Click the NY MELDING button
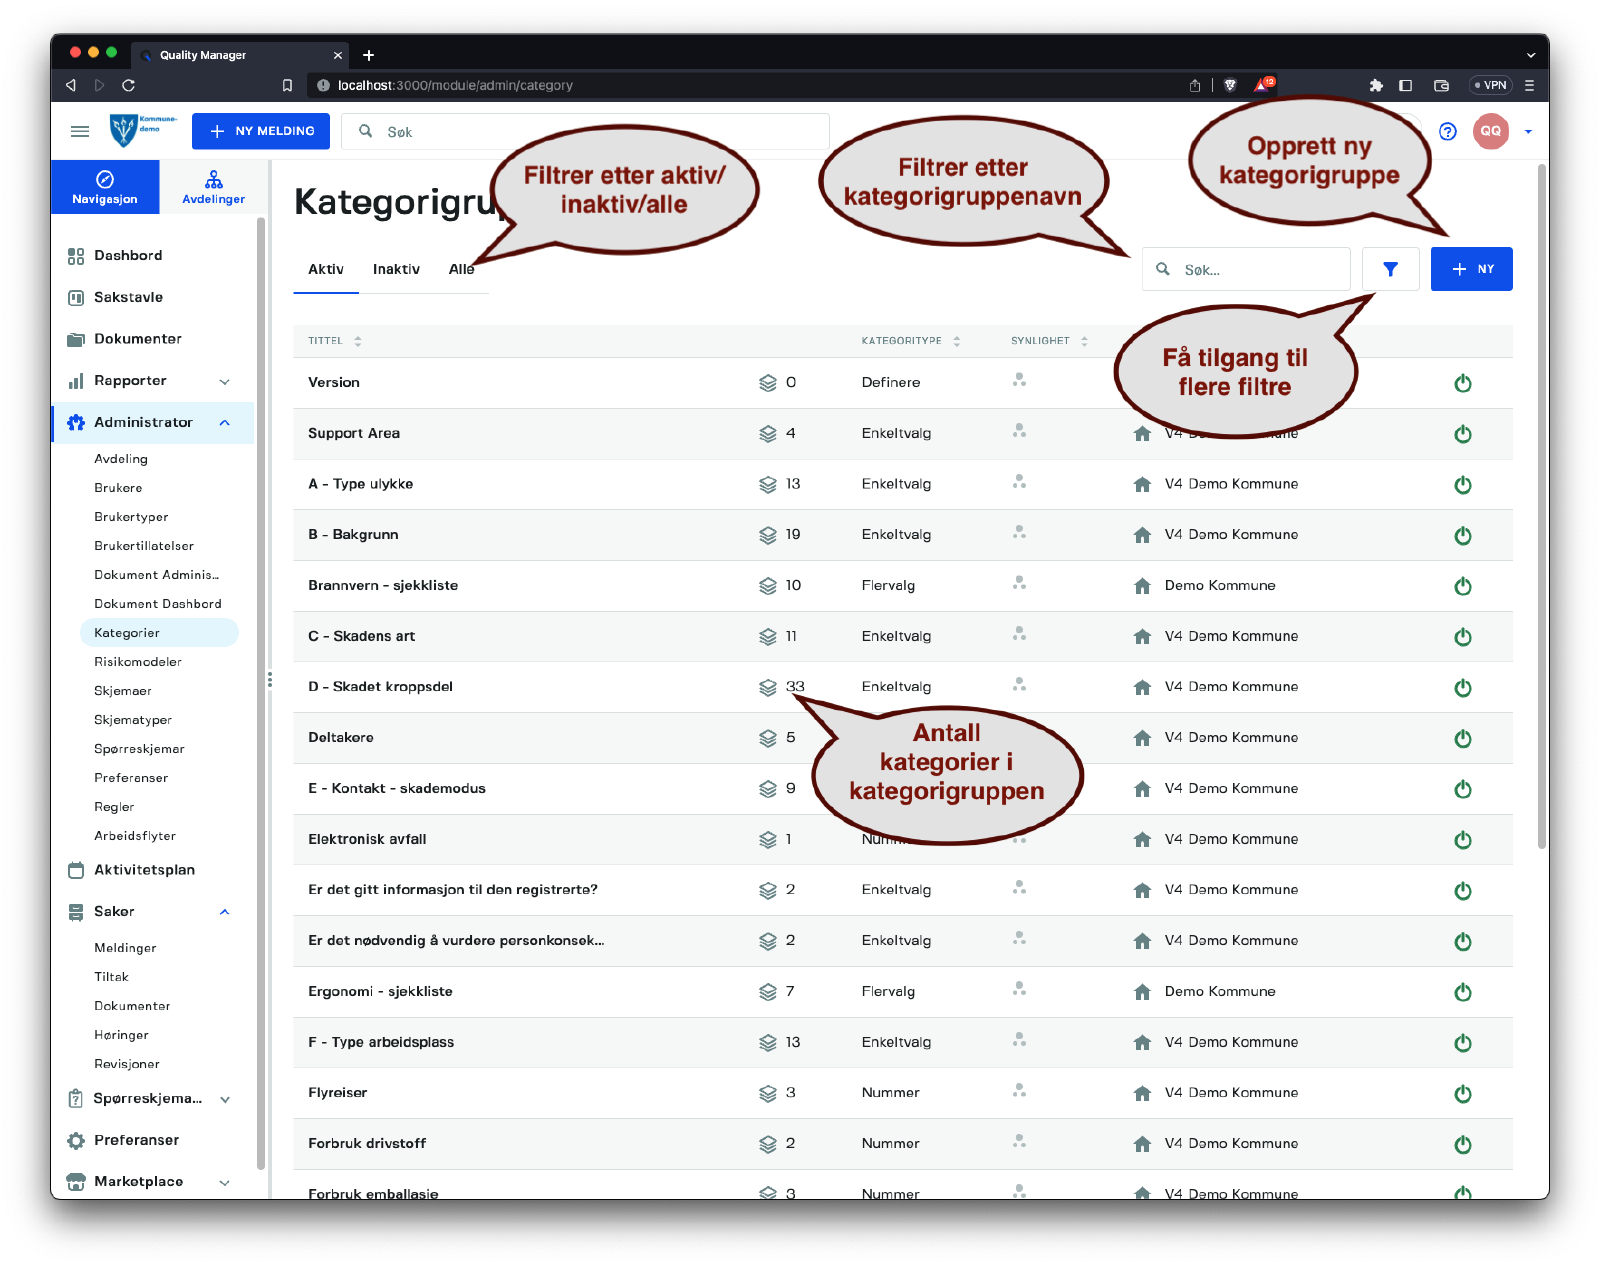The image size is (1600, 1266). [261, 131]
